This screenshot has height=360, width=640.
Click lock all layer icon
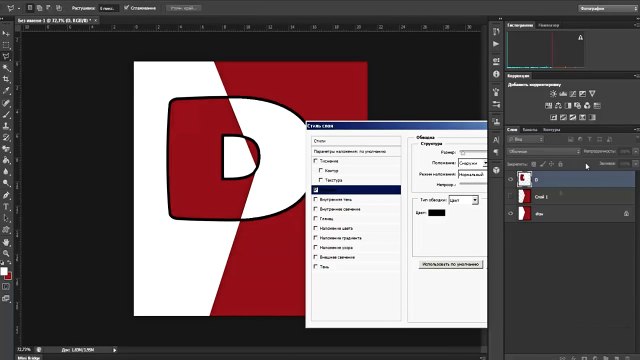560,164
